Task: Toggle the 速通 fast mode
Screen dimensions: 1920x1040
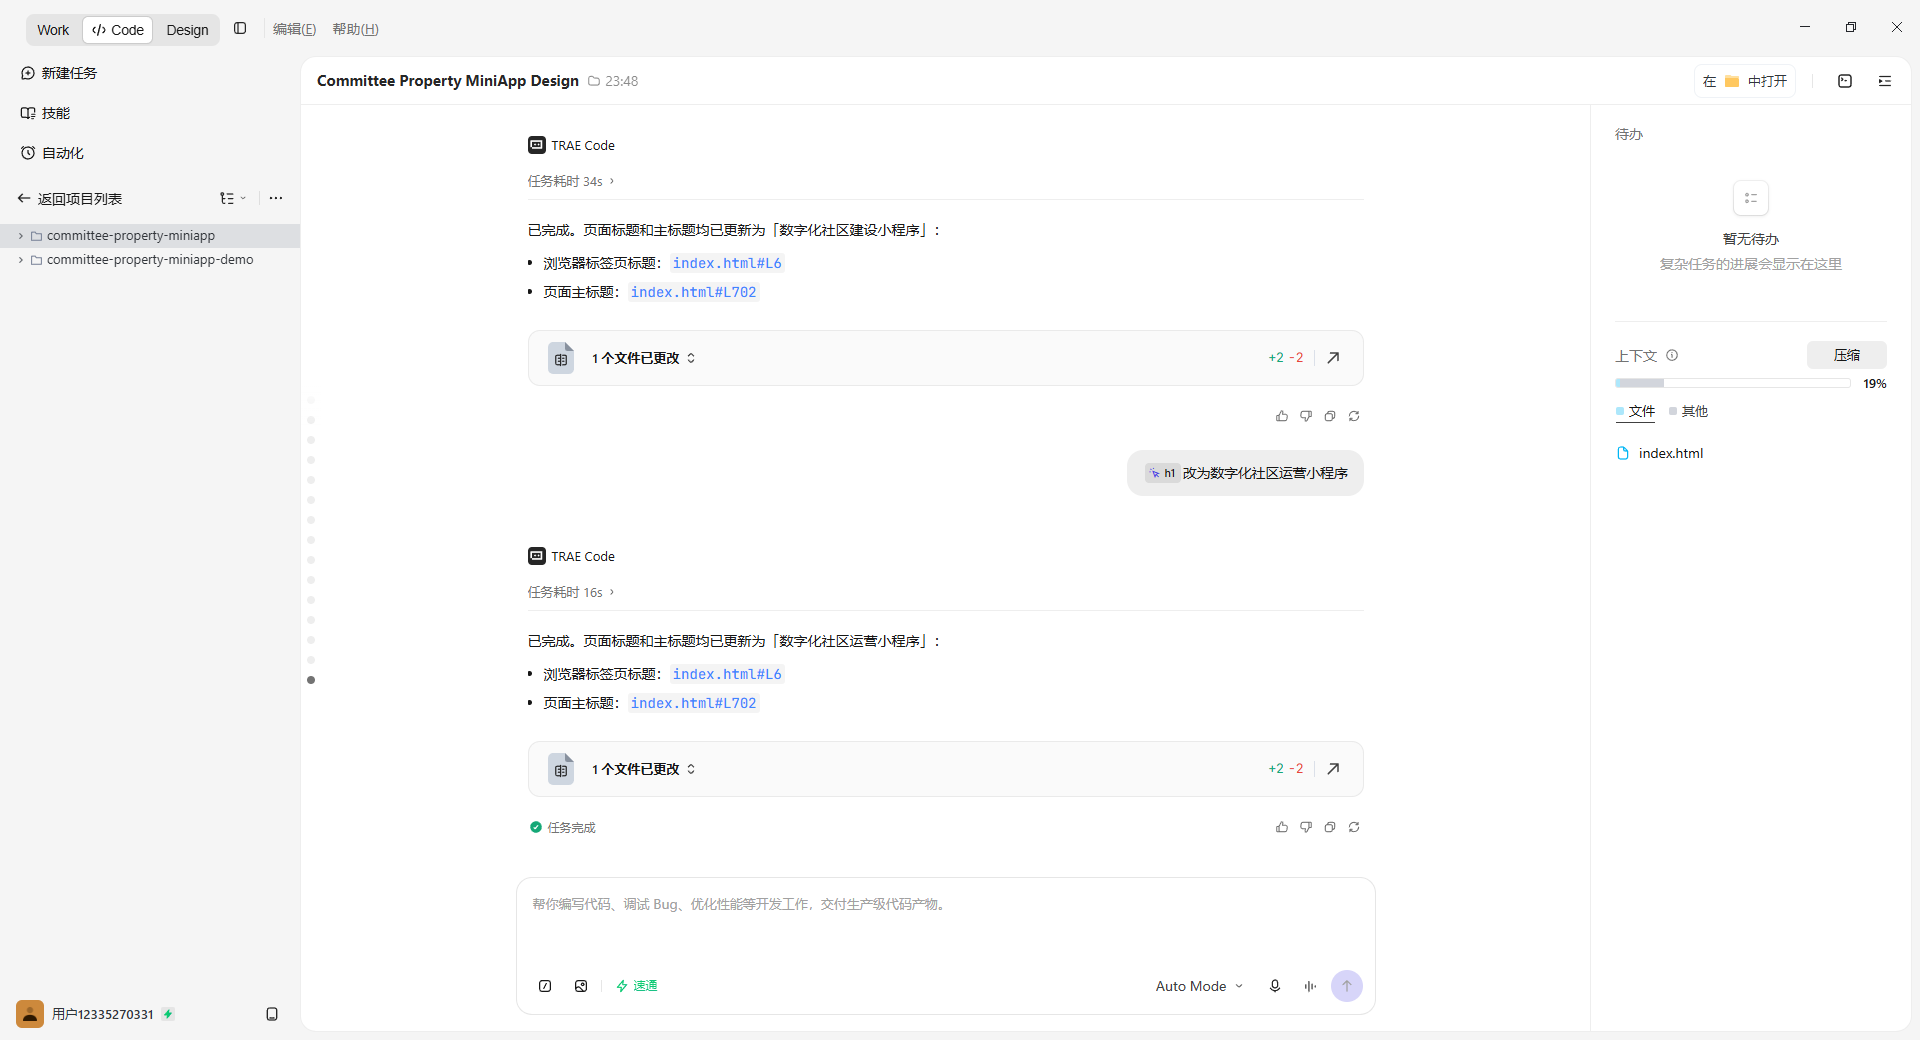Action: pyautogui.click(x=637, y=986)
